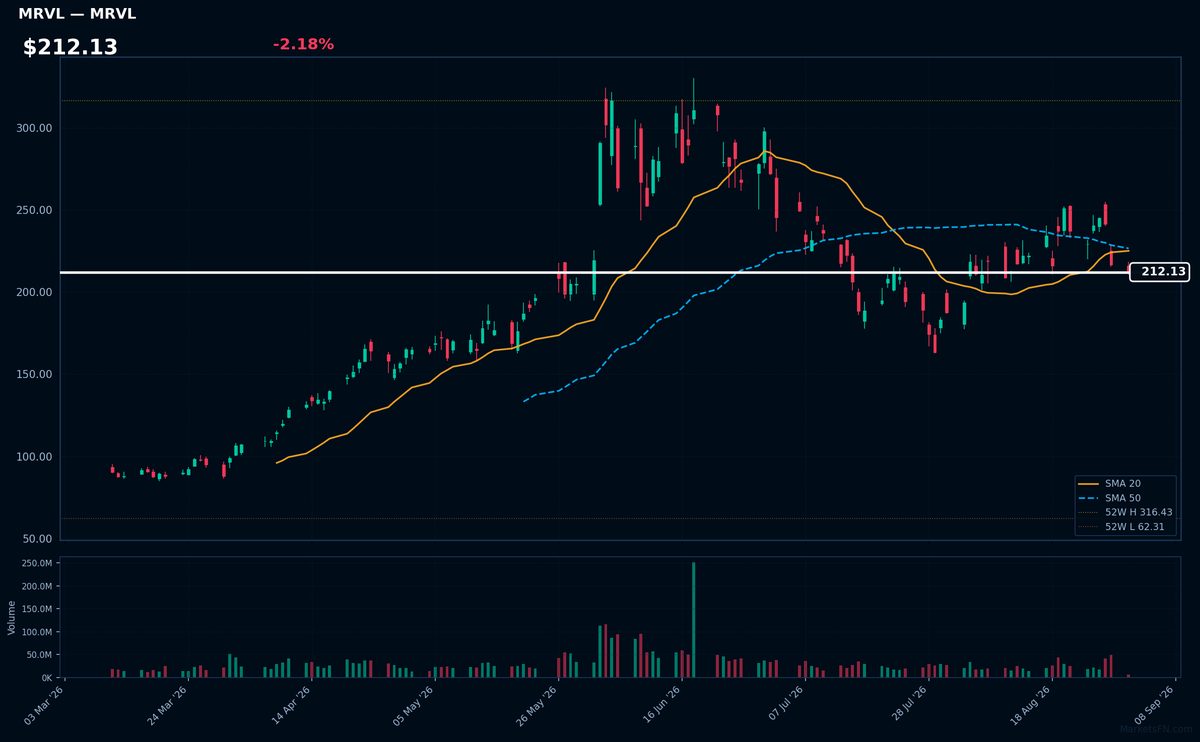The width and height of the screenshot is (1200, 742).
Task: Click the 24 Mar '26 date label
Action: click(x=169, y=704)
